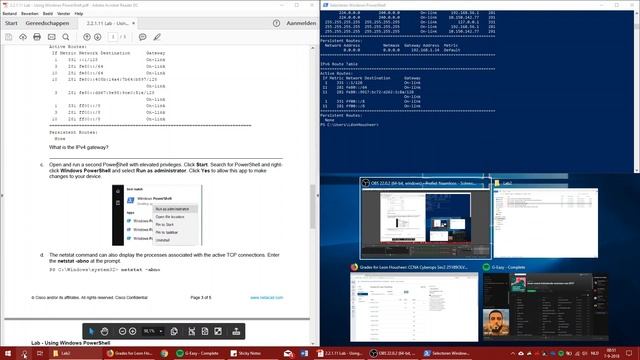Open the Bewerken menu
Image resolution: width=640 pixels, height=360 pixels.
pyautogui.click(x=29, y=13)
